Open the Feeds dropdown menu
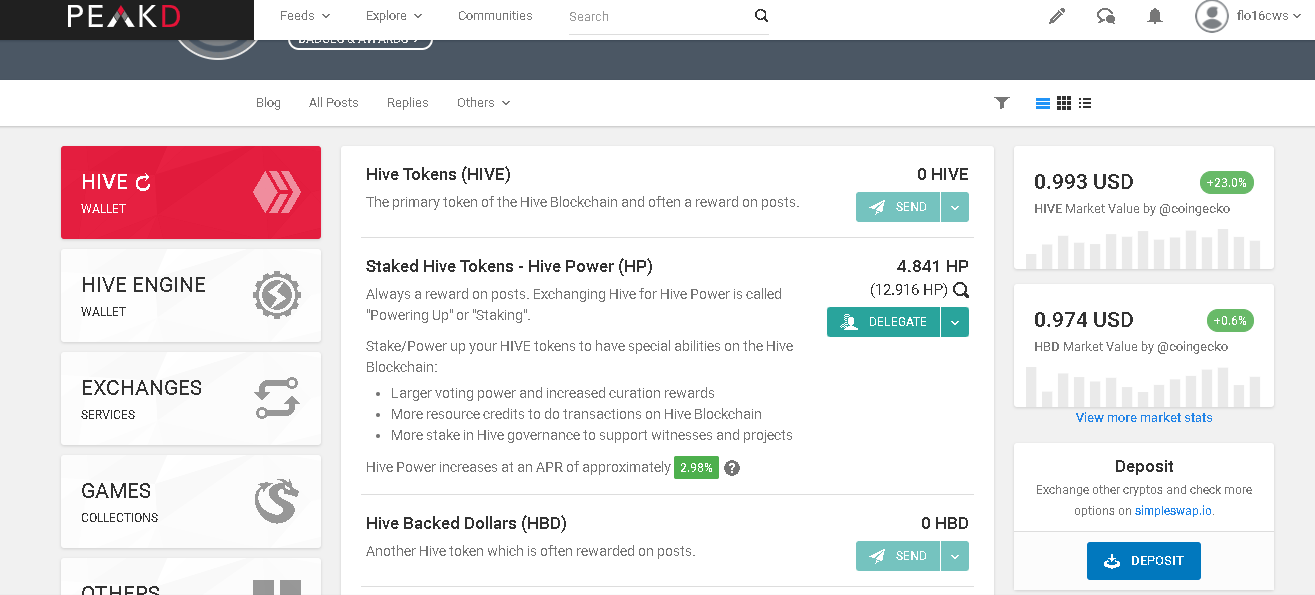 pyautogui.click(x=305, y=16)
